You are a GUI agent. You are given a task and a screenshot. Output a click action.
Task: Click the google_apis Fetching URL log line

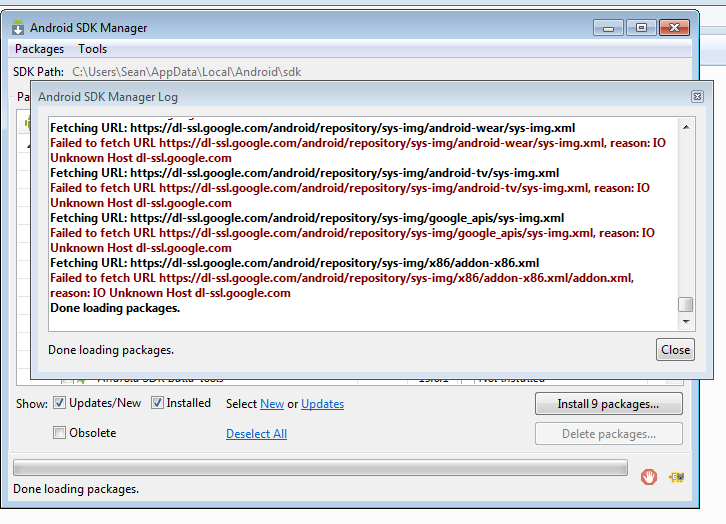[307, 218]
